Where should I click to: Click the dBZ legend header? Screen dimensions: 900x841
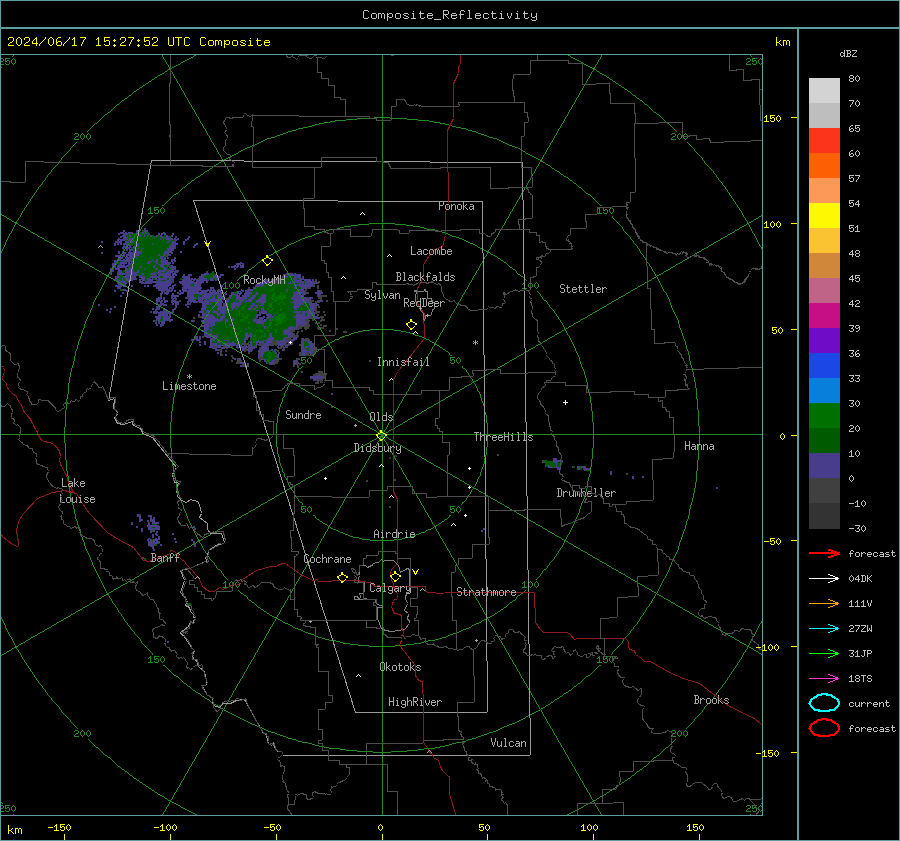pos(848,53)
